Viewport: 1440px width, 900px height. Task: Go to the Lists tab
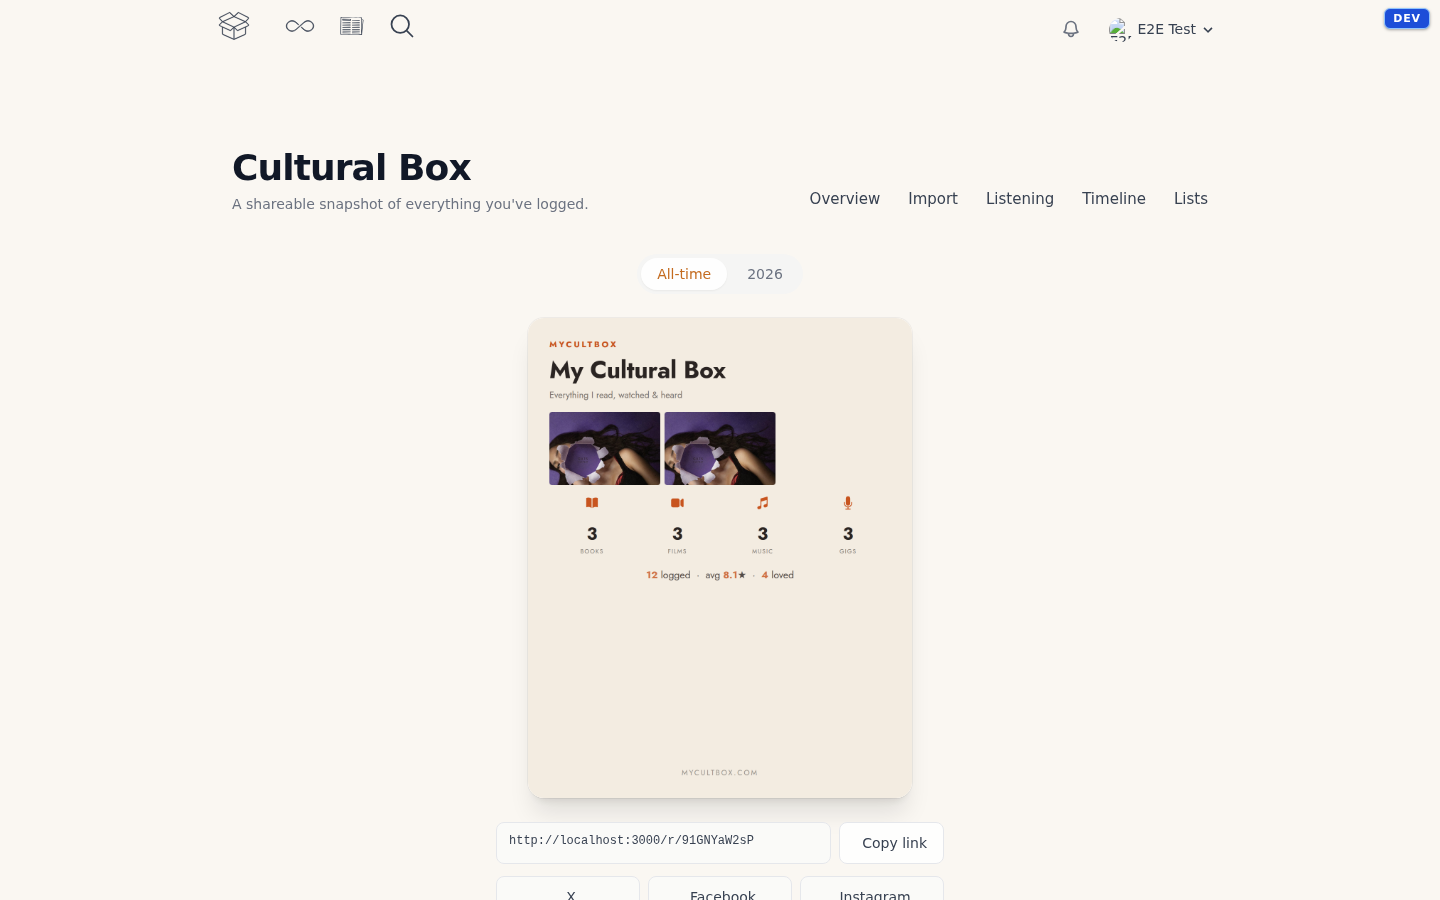tap(1191, 198)
